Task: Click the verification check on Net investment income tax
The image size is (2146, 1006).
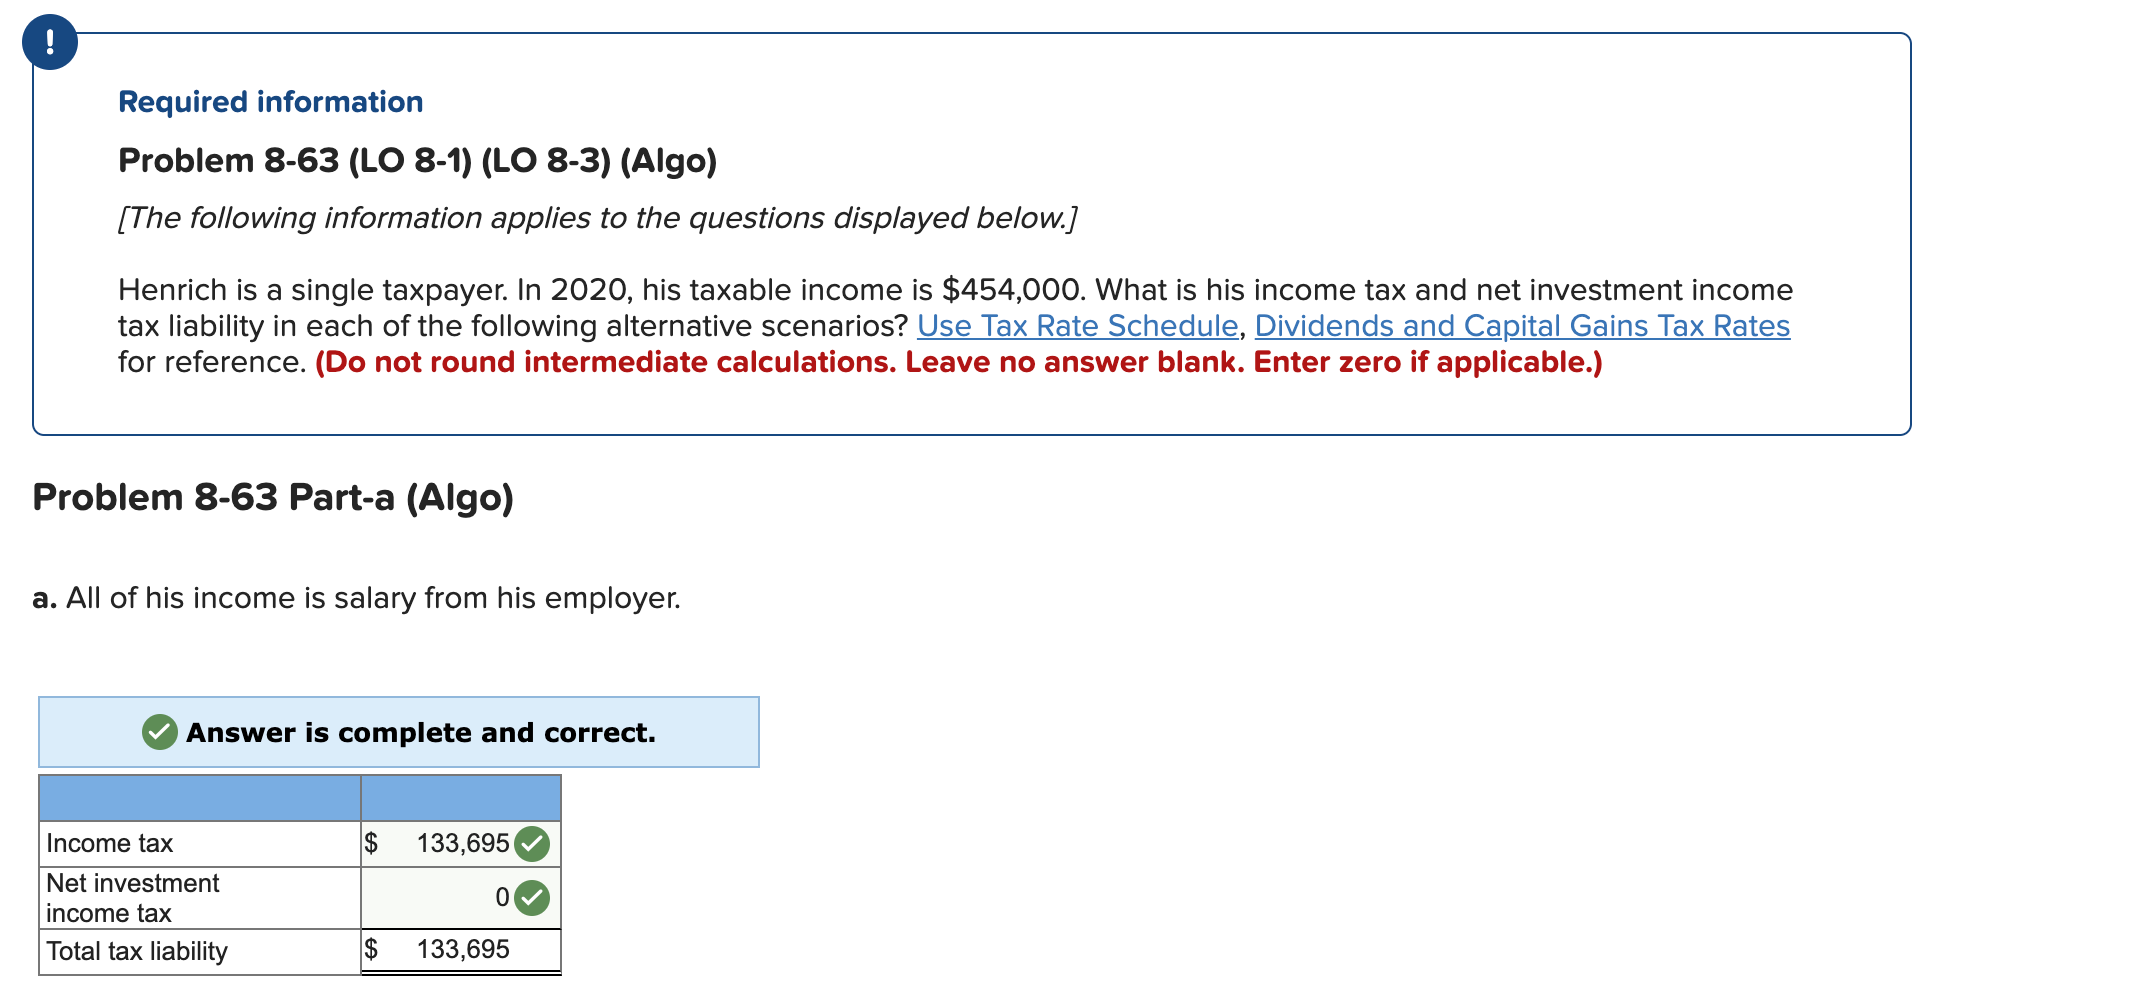Action: pos(533,897)
